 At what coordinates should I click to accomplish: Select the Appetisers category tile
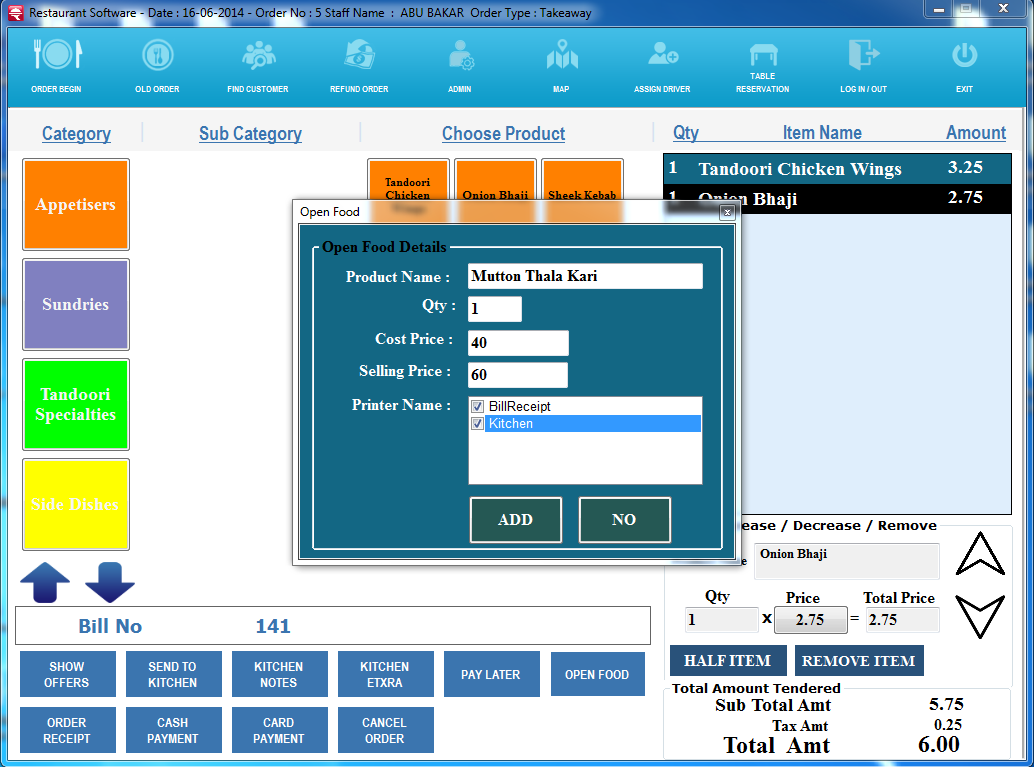[x=76, y=205]
